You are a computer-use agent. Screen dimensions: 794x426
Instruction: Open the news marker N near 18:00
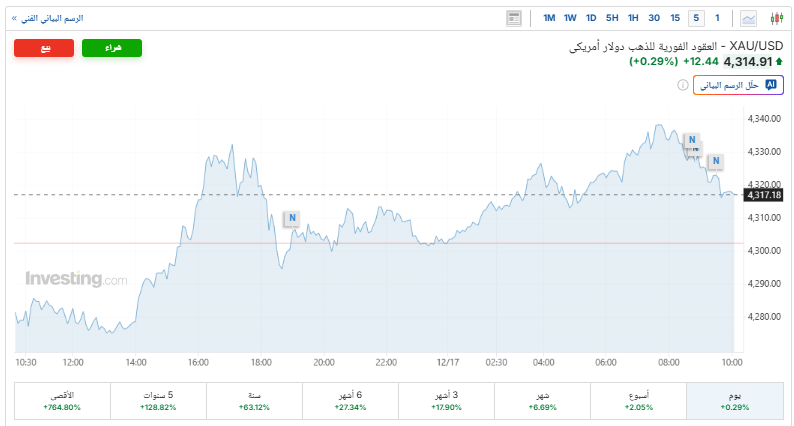[292, 218]
